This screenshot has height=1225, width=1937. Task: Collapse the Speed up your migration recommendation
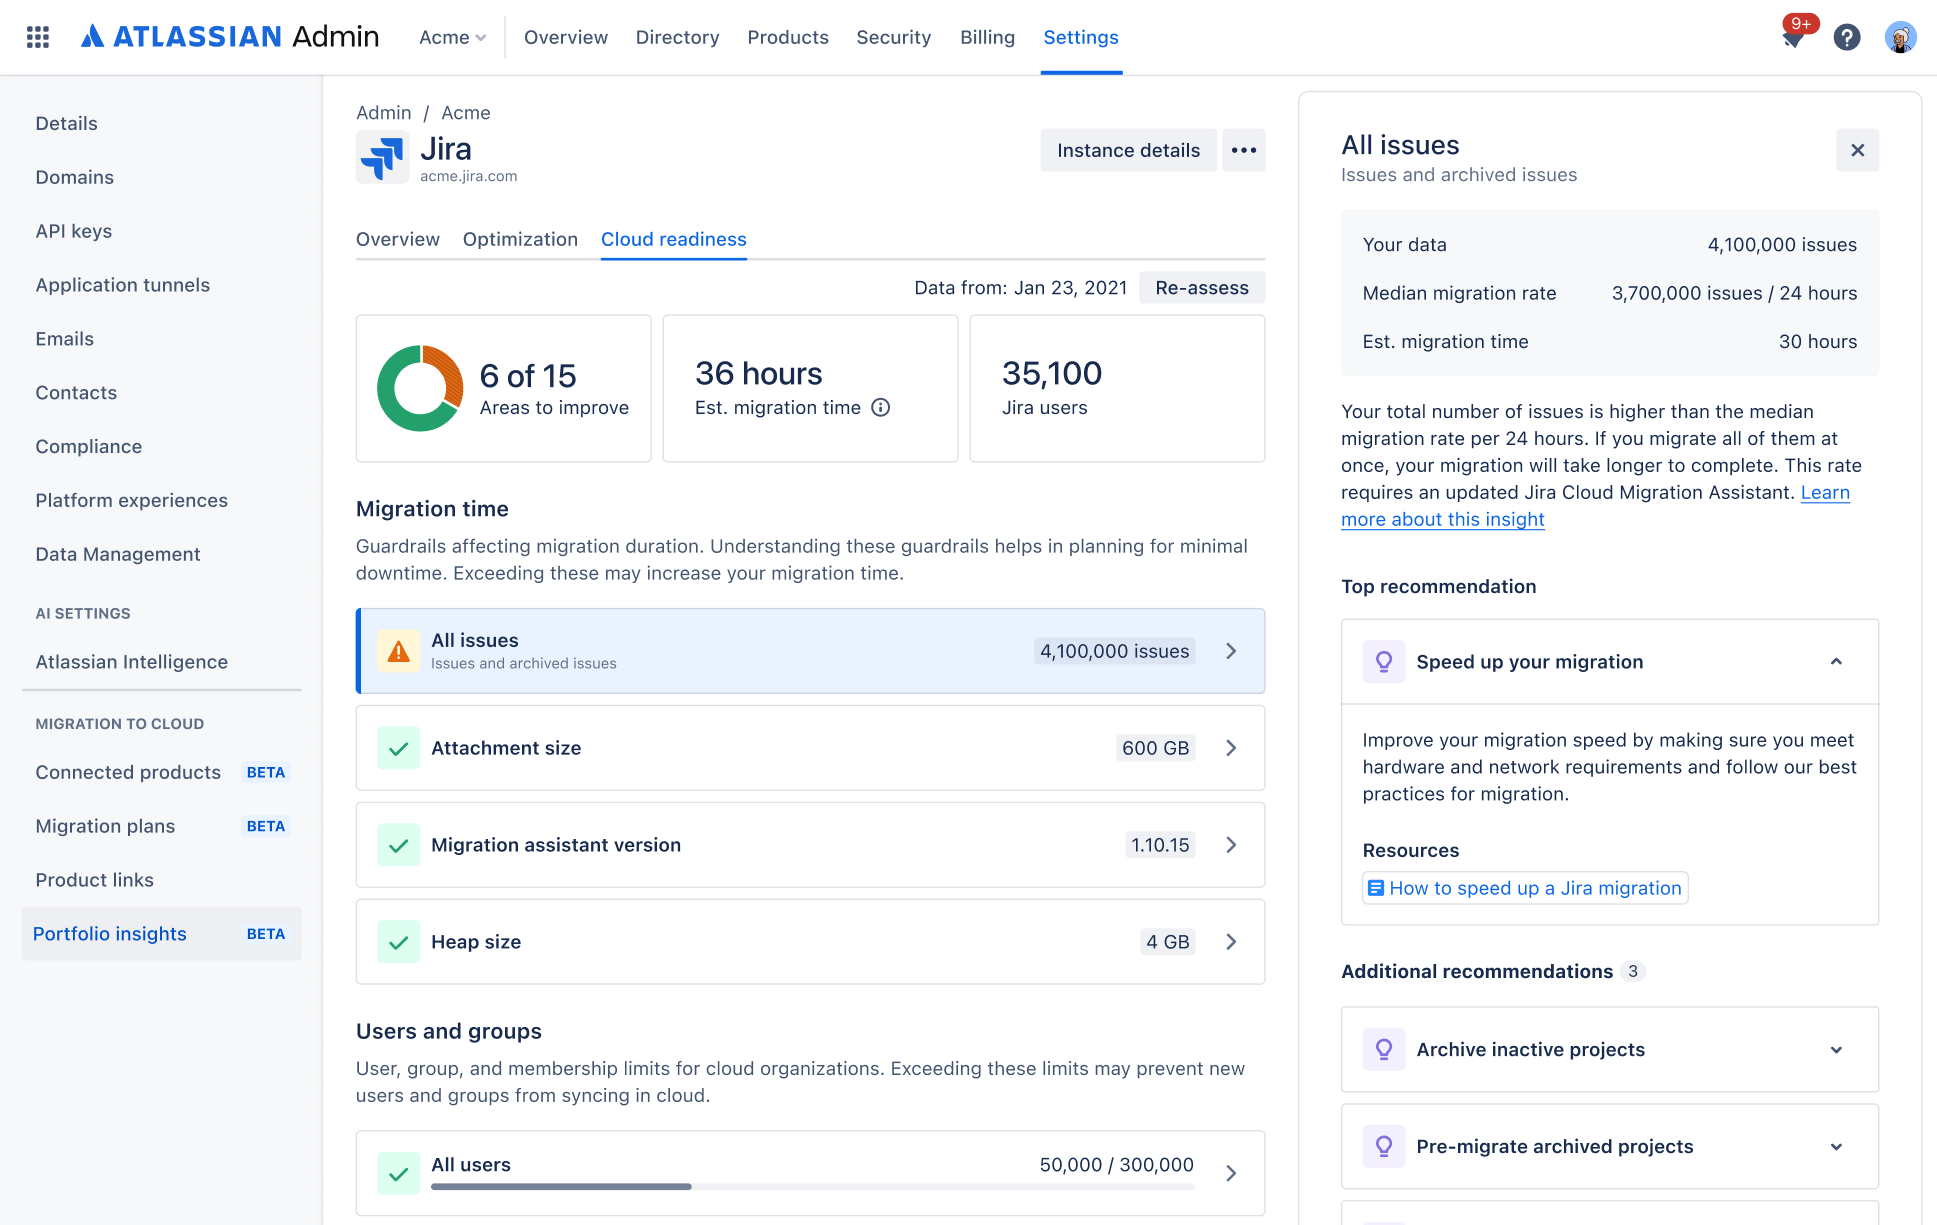[x=1836, y=662]
